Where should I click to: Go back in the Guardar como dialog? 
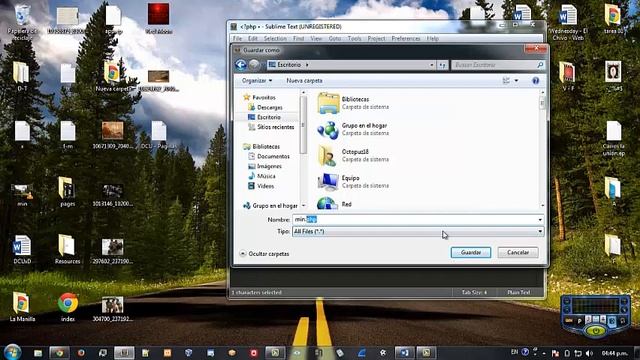point(241,65)
